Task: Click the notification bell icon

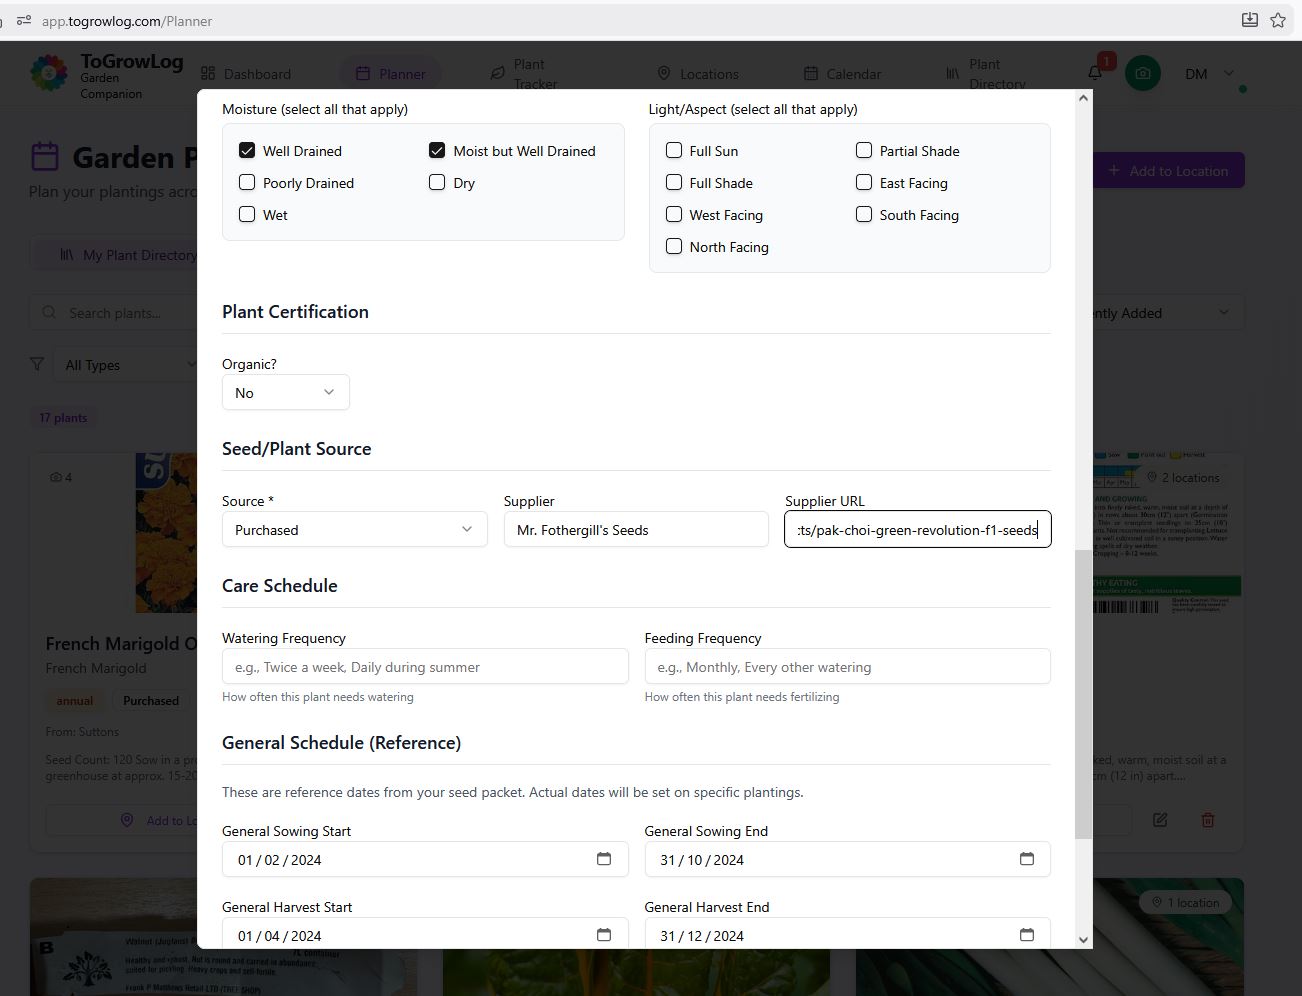Action: coord(1095,73)
